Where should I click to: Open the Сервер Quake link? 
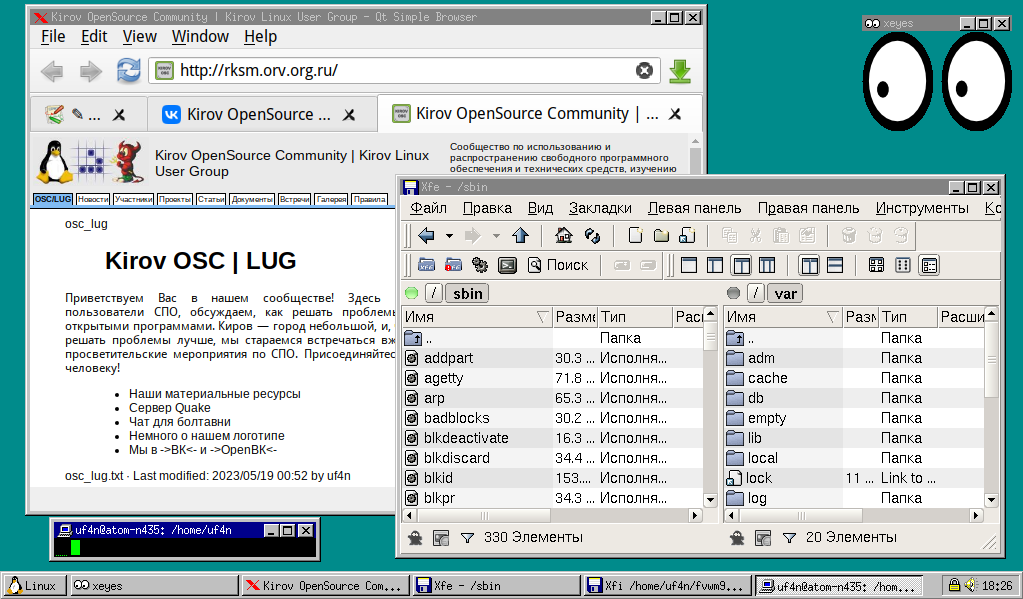click(x=170, y=408)
